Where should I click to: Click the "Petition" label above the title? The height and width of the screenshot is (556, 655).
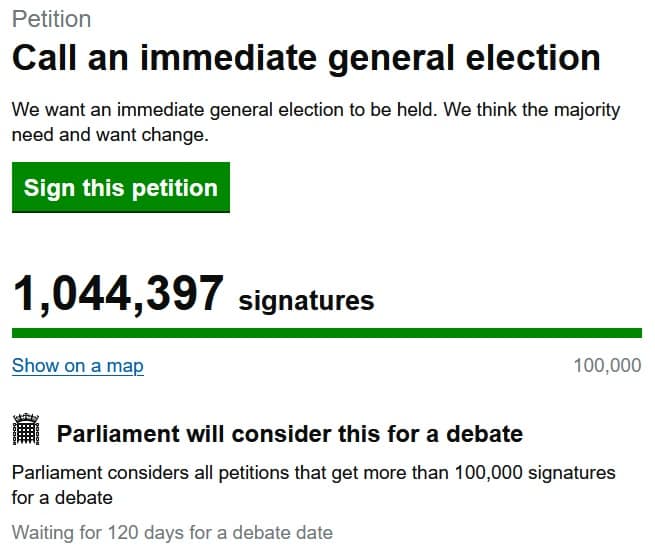click(51, 19)
